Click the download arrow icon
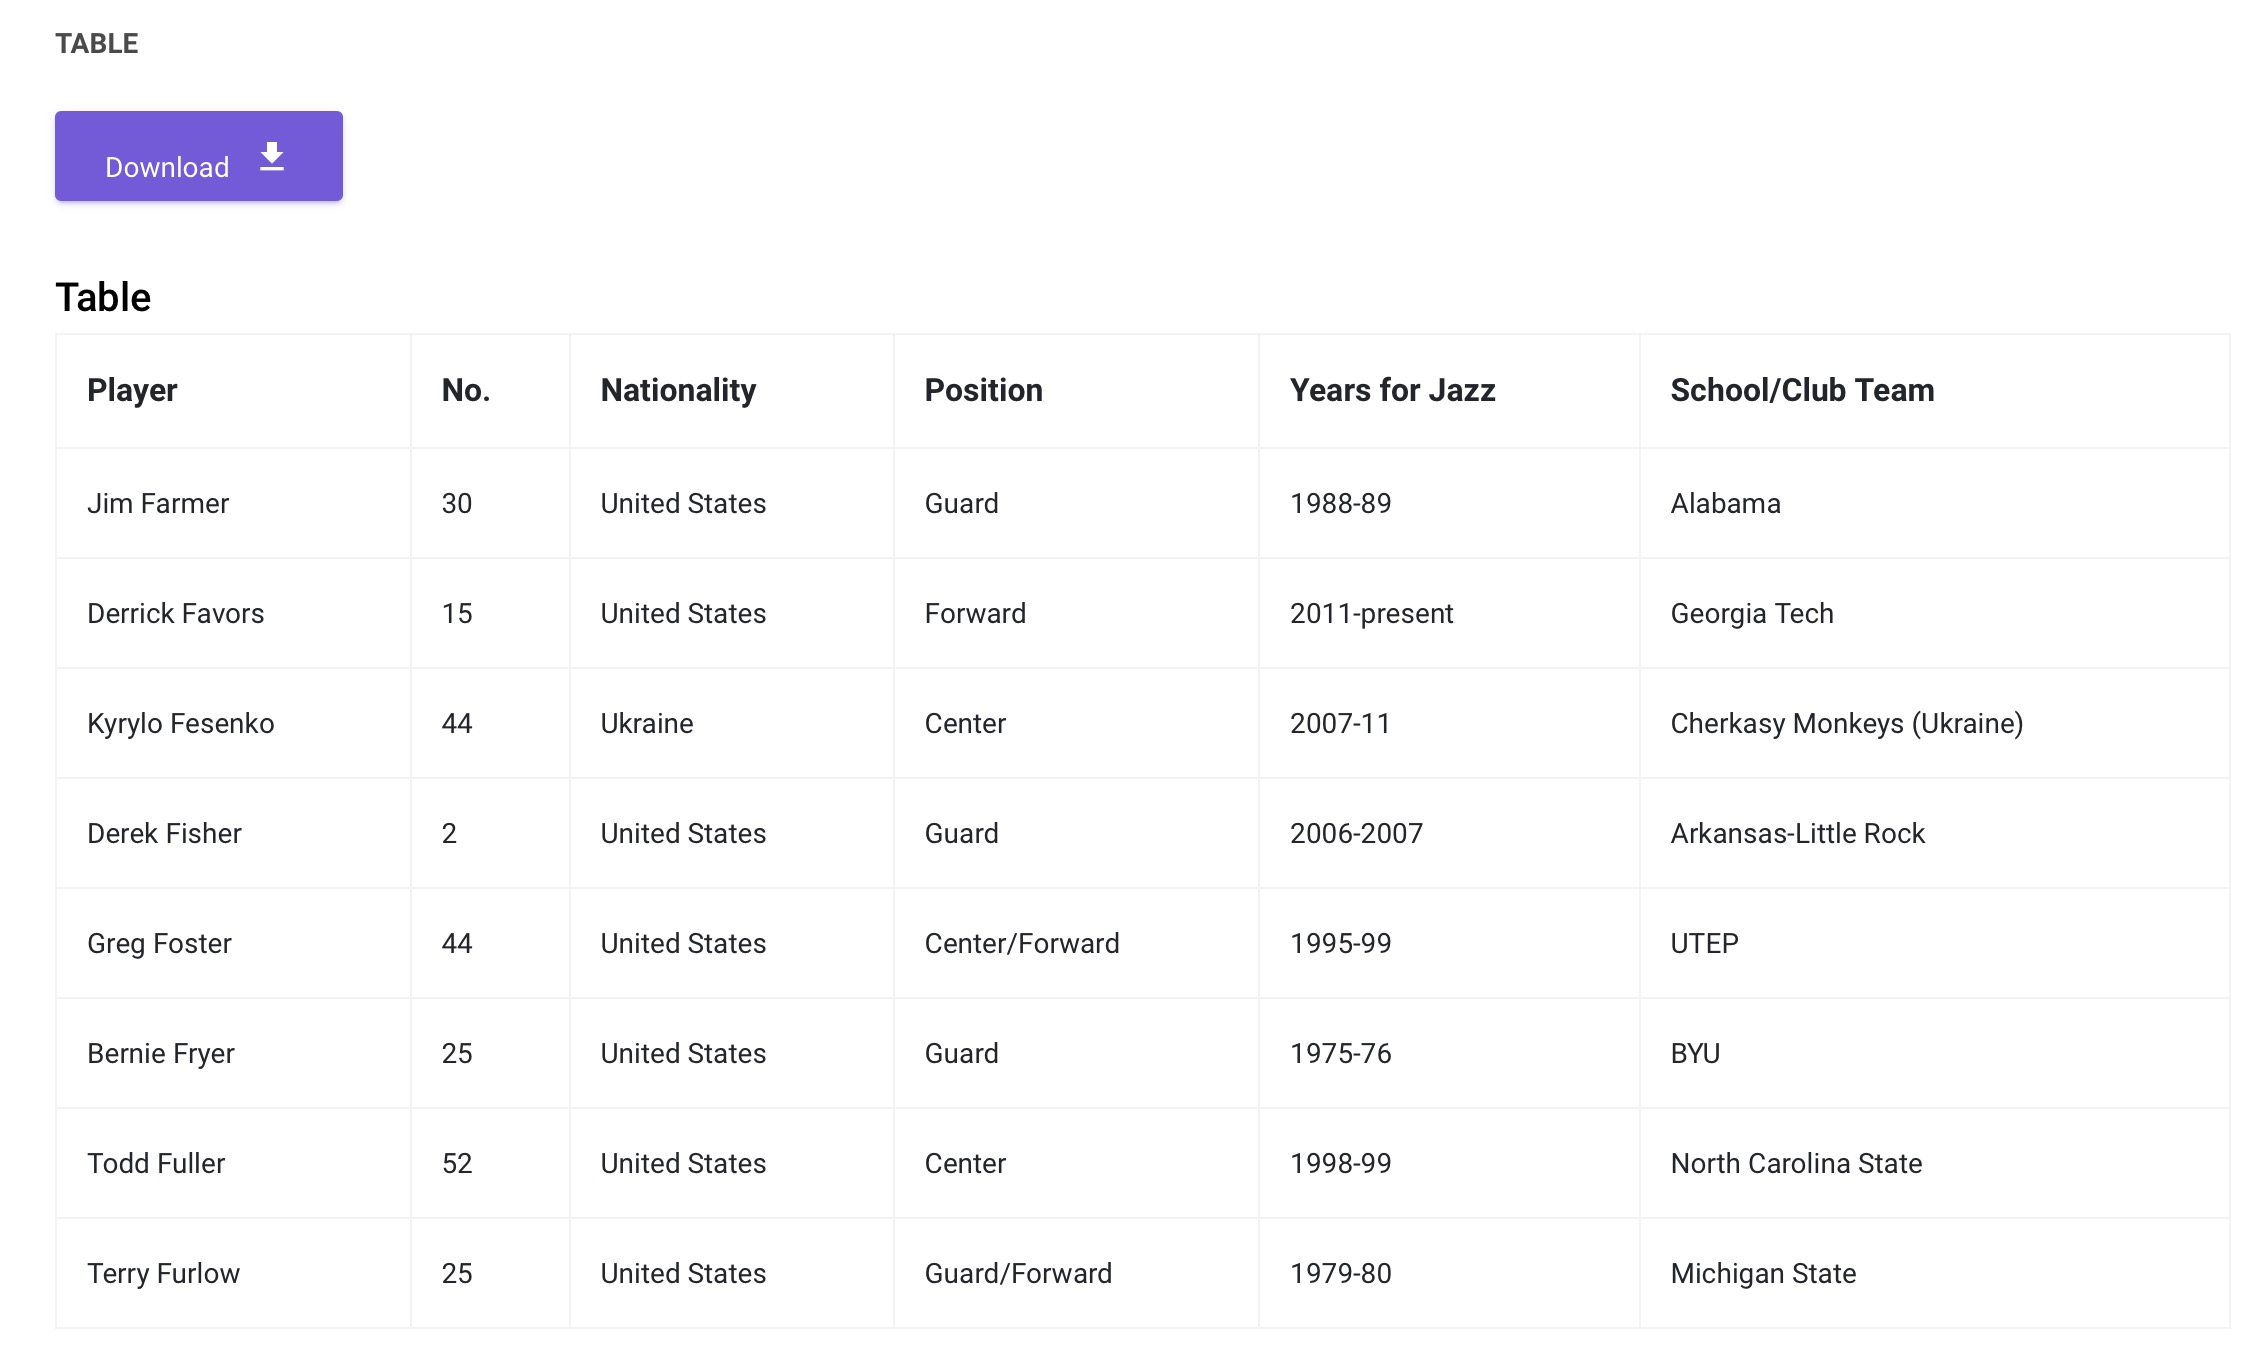 pos(272,157)
